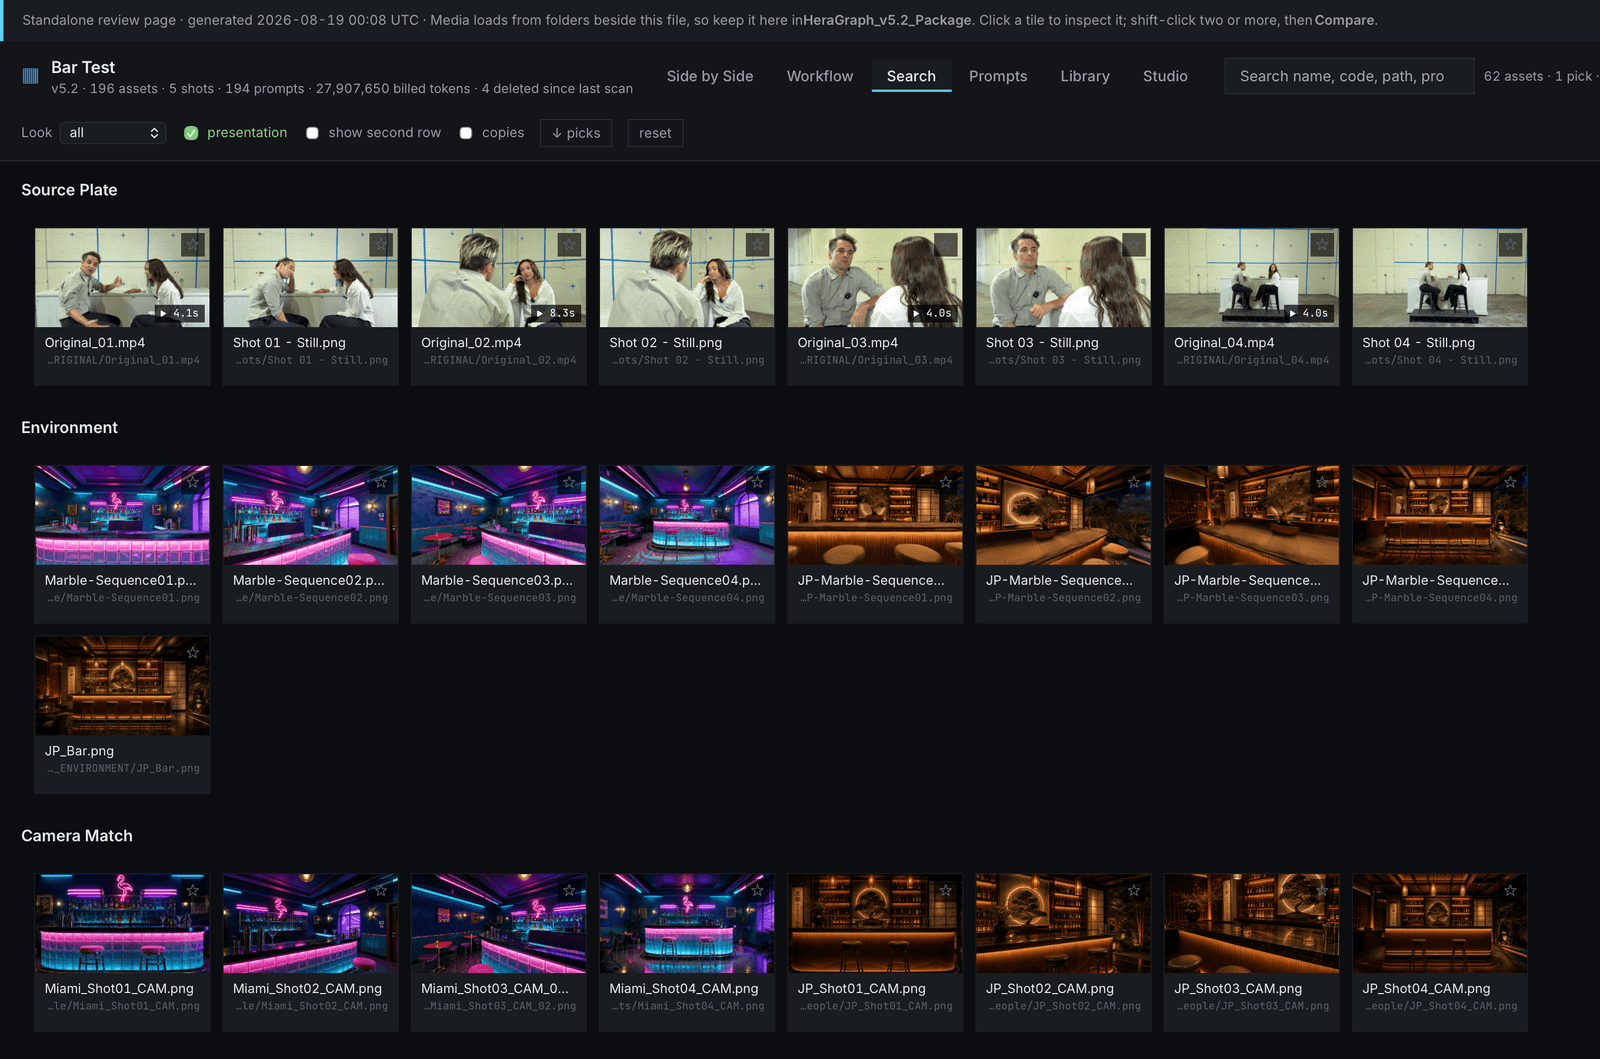Star the Shot 04 - Still.png tile
Viewport: 1600px width, 1059px height.
[1510, 244]
